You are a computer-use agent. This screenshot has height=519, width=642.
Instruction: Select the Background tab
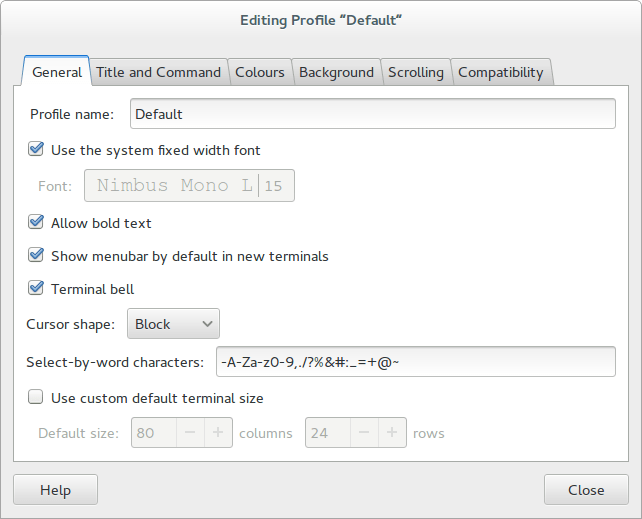336,72
